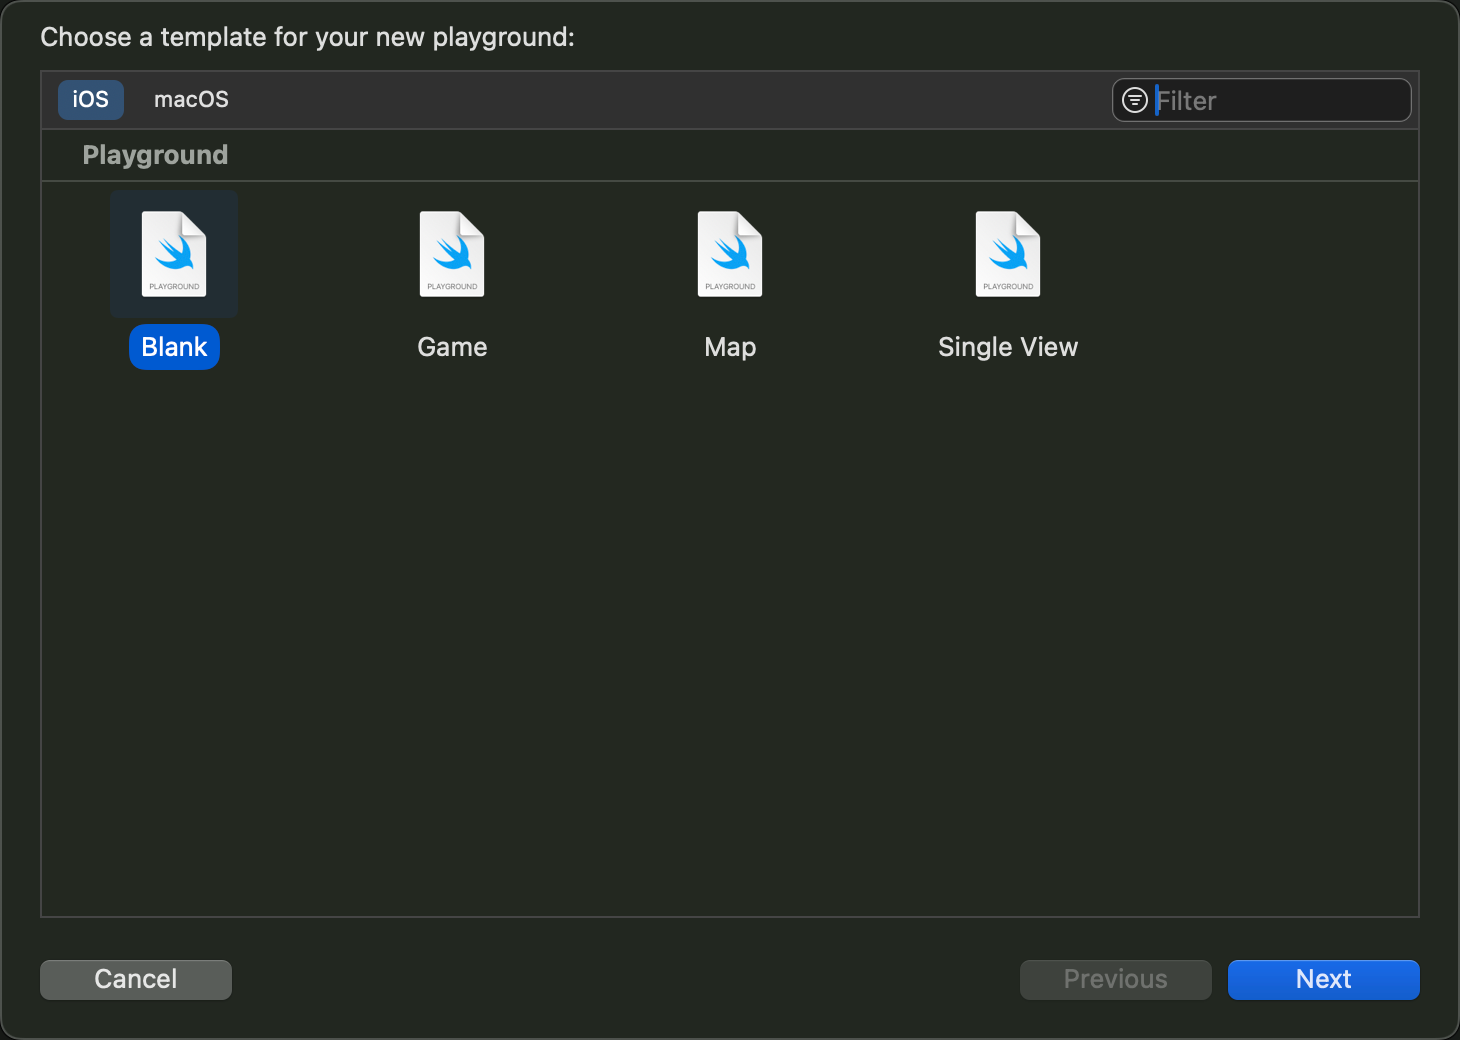Click the Filter text field

1262,100
